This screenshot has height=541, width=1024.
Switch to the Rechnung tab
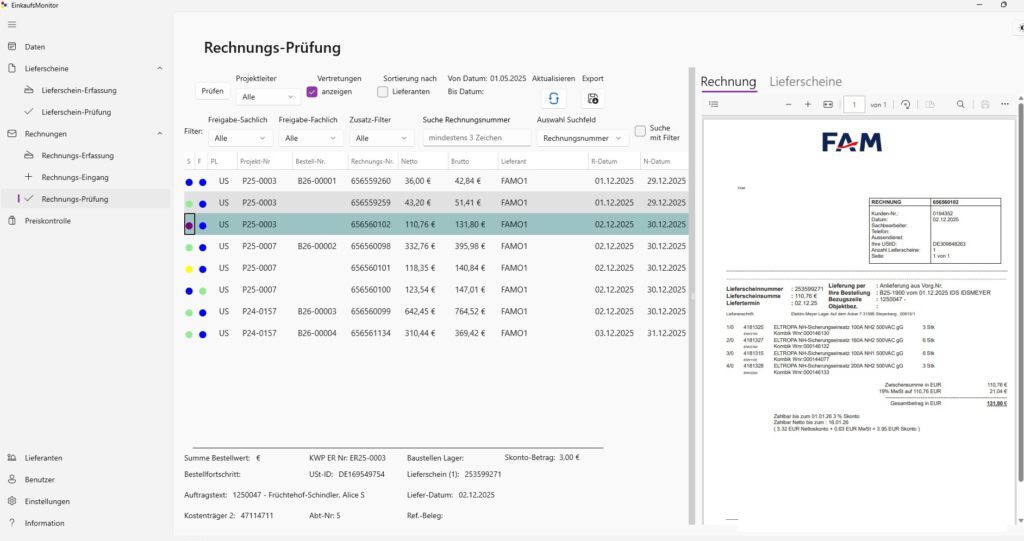728,82
